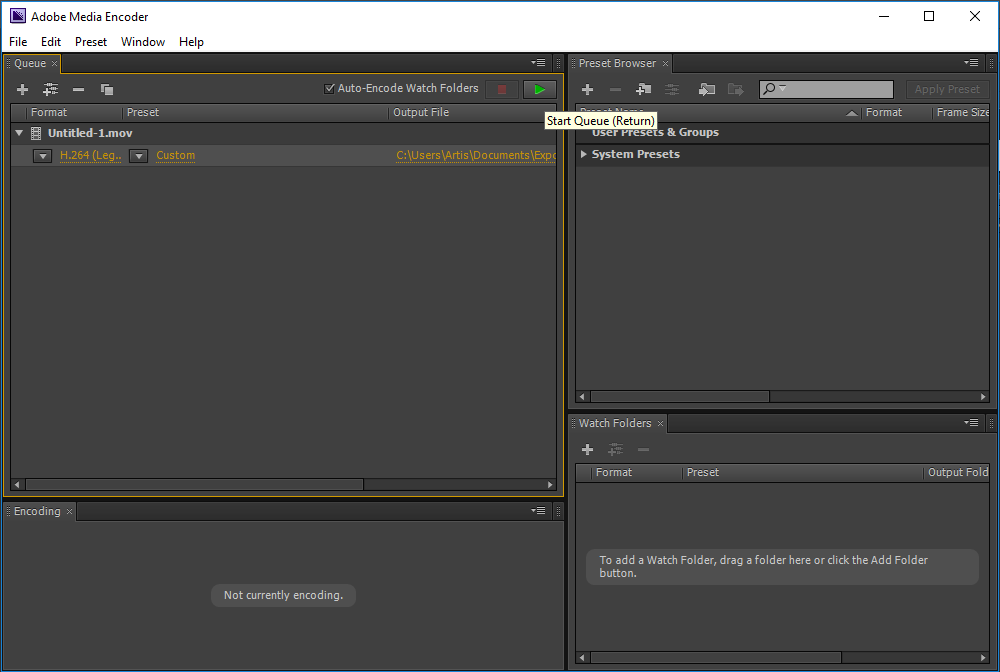Open preset settings icon in Preset Browser
The image size is (1000, 672).
[672, 89]
